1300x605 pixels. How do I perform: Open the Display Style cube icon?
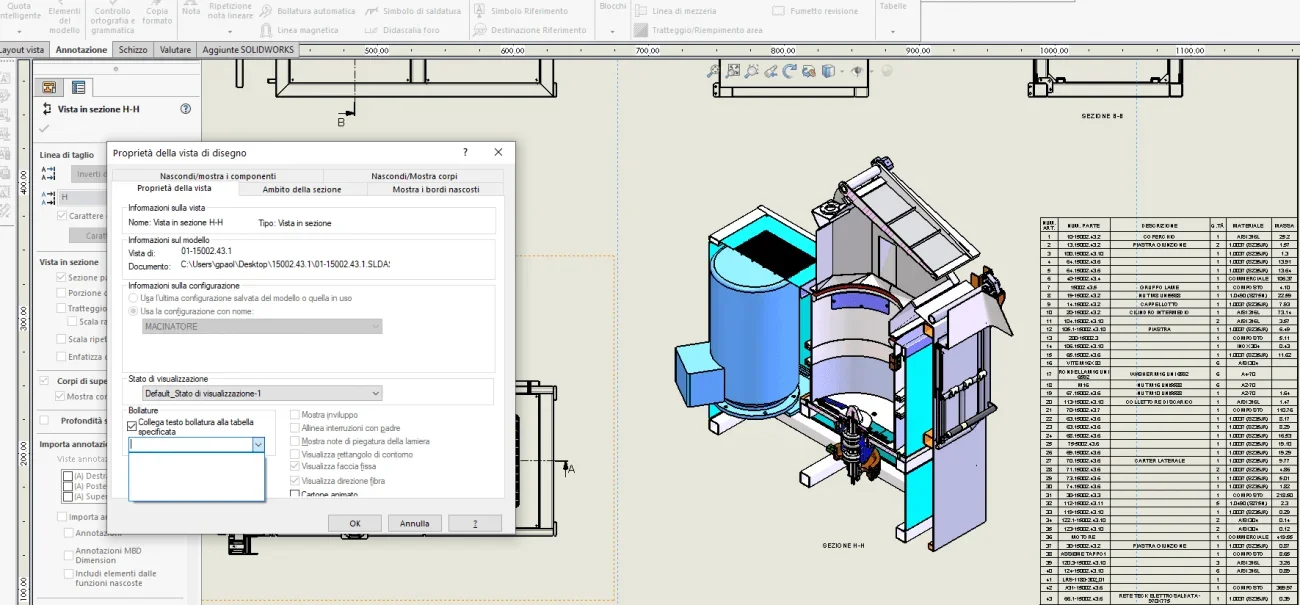click(x=828, y=71)
